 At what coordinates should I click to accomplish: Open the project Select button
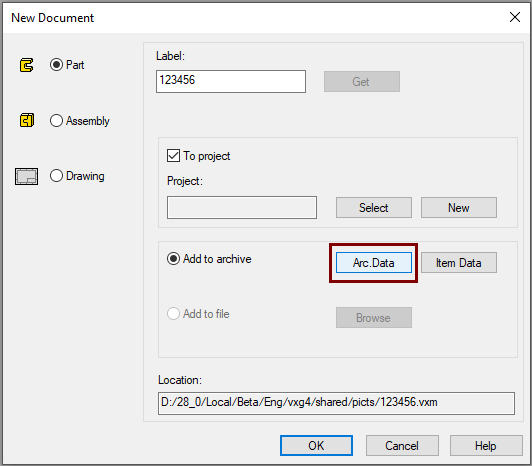point(374,207)
